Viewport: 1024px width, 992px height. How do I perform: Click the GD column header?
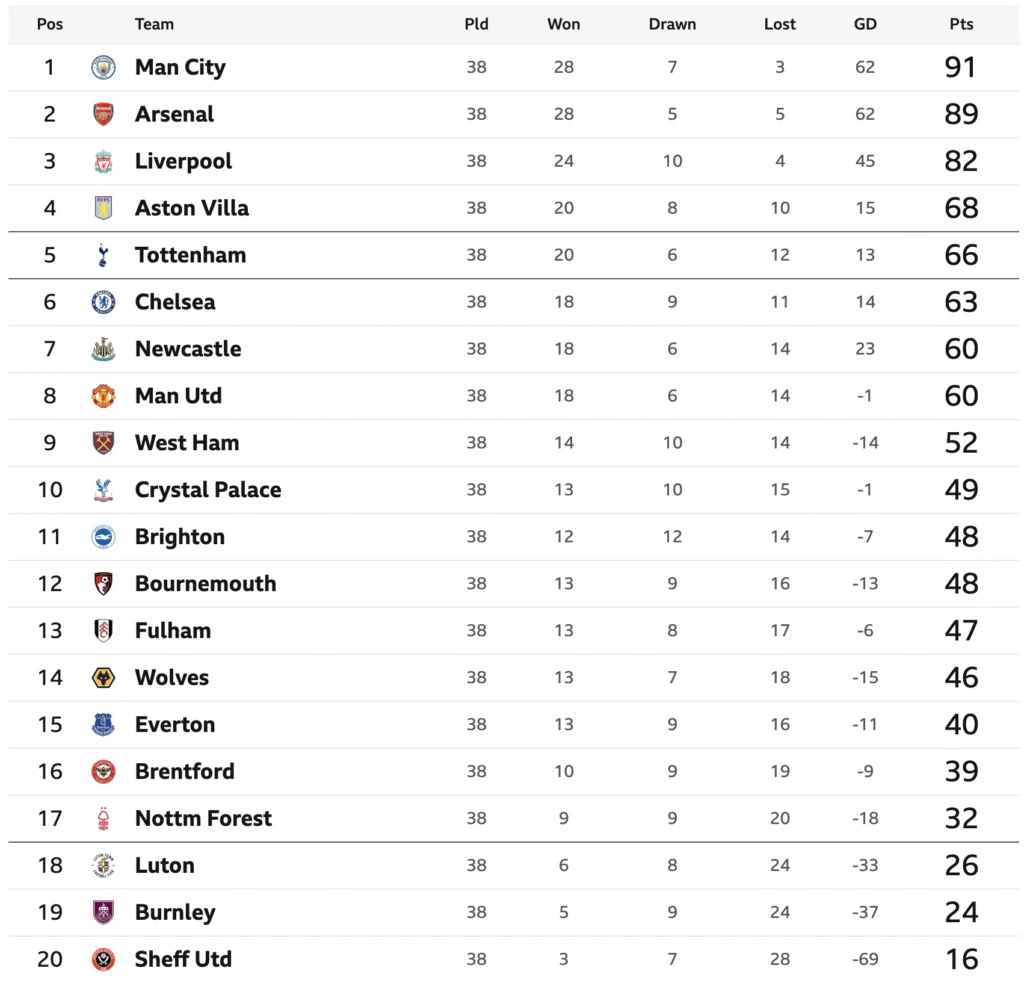865,24
